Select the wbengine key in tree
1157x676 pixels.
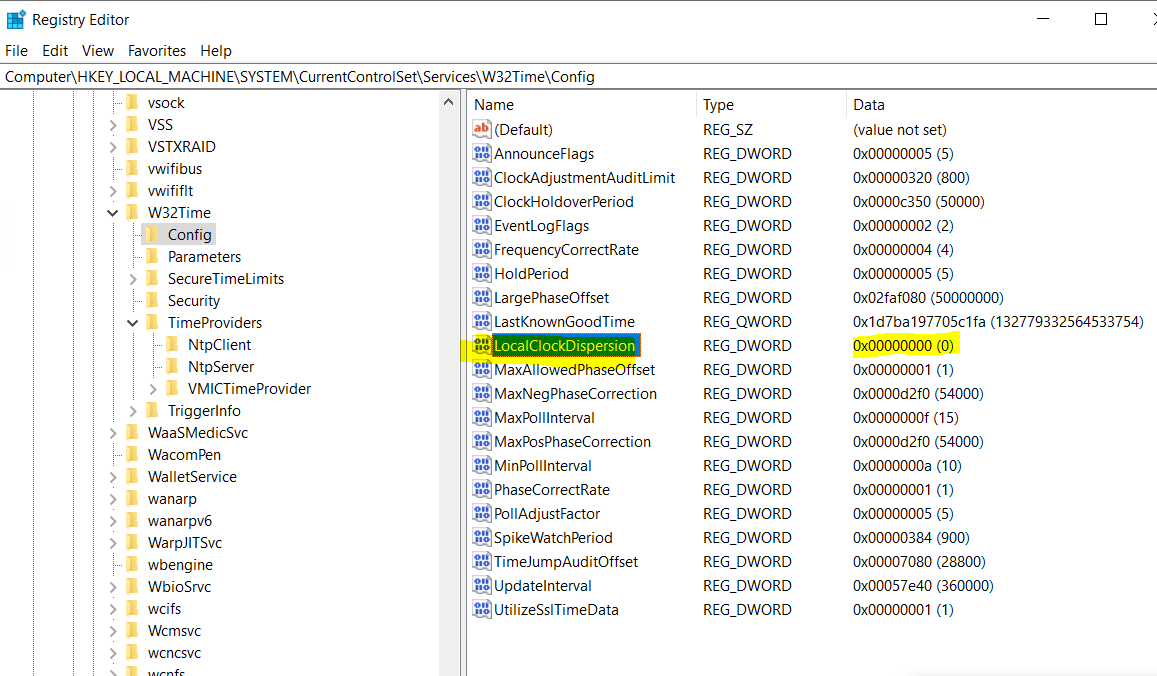point(180,565)
